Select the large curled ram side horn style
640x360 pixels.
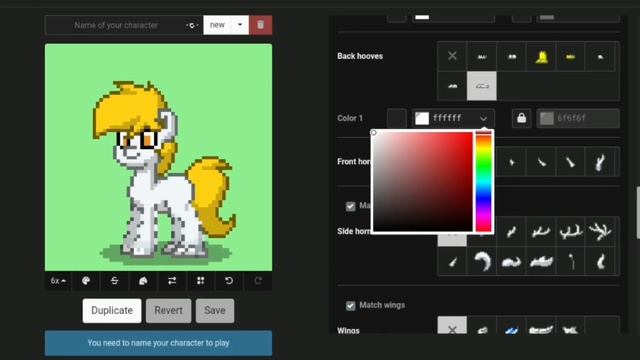(482, 262)
